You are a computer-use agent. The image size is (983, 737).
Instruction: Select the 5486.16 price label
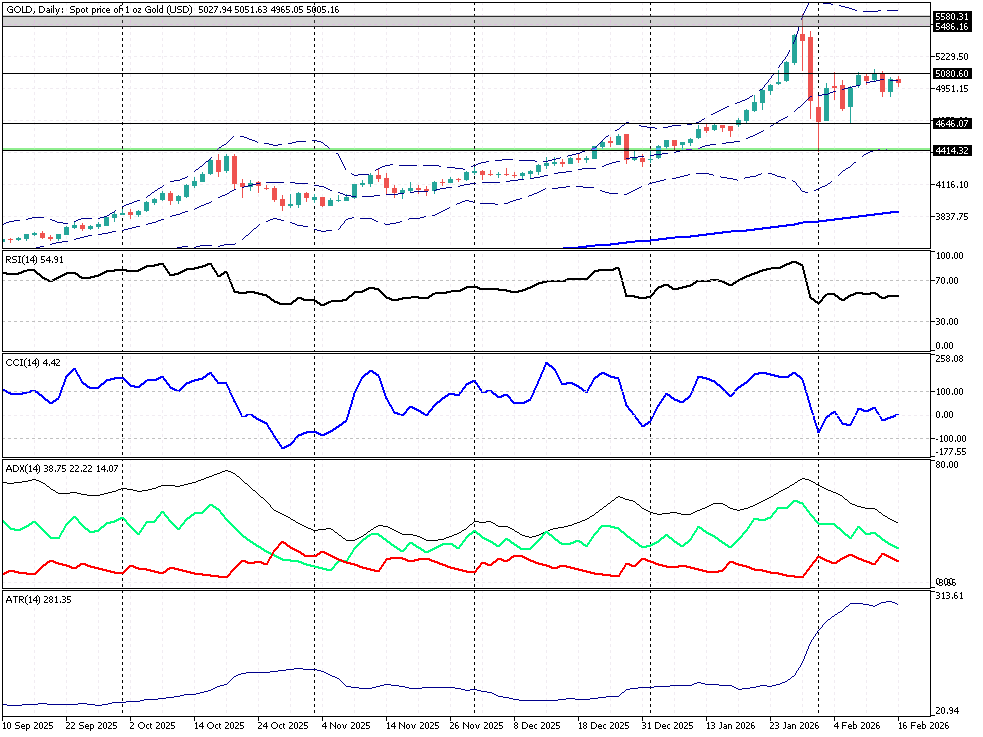pyautogui.click(x=951, y=27)
